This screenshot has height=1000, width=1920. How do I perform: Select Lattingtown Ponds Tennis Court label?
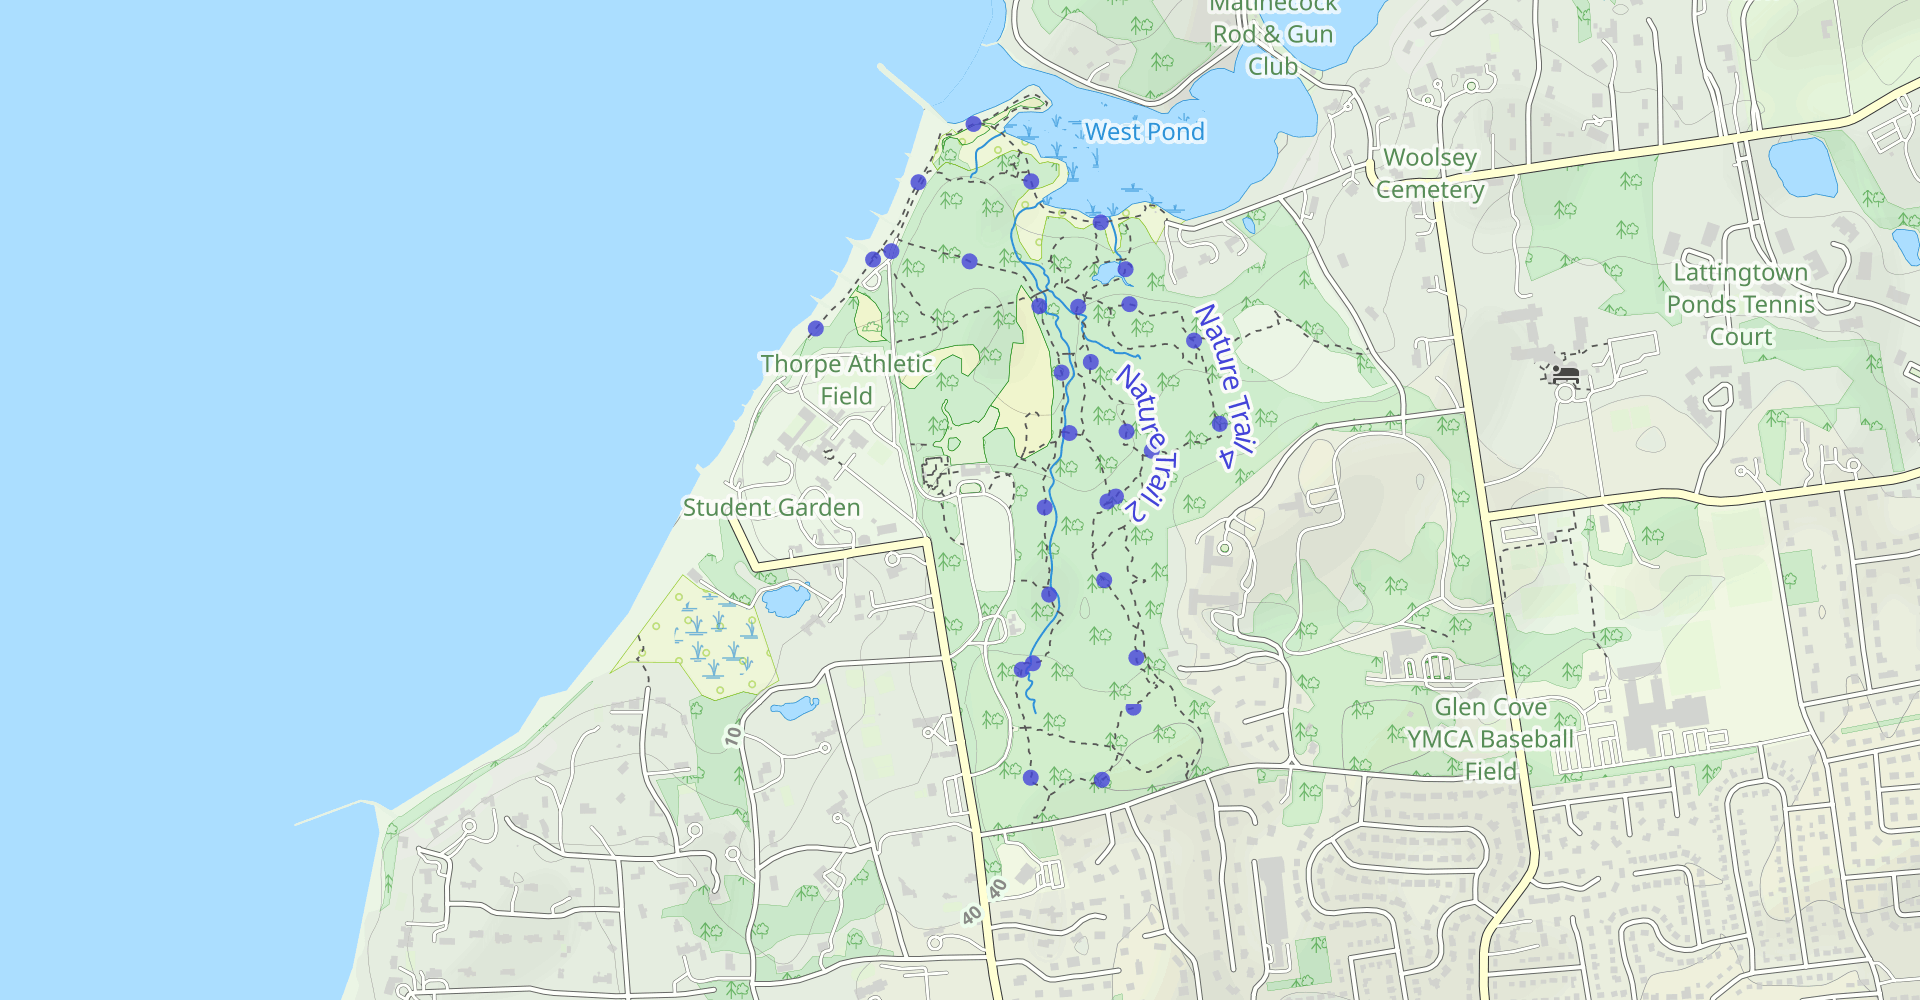click(x=1741, y=304)
